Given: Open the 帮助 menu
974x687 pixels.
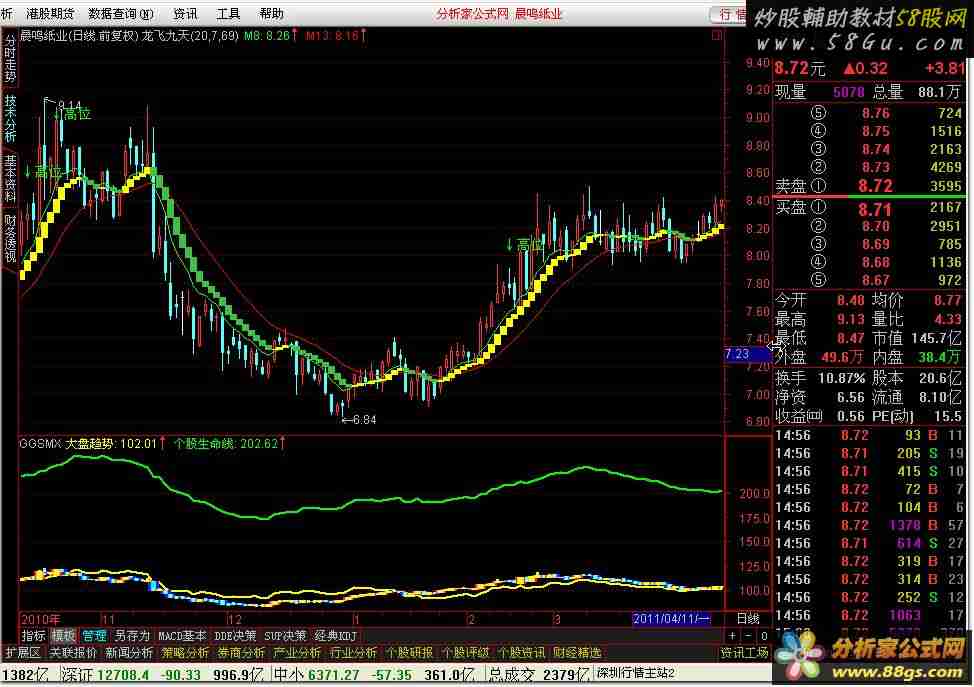Looking at the screenshot, I should tap(271, 14).
